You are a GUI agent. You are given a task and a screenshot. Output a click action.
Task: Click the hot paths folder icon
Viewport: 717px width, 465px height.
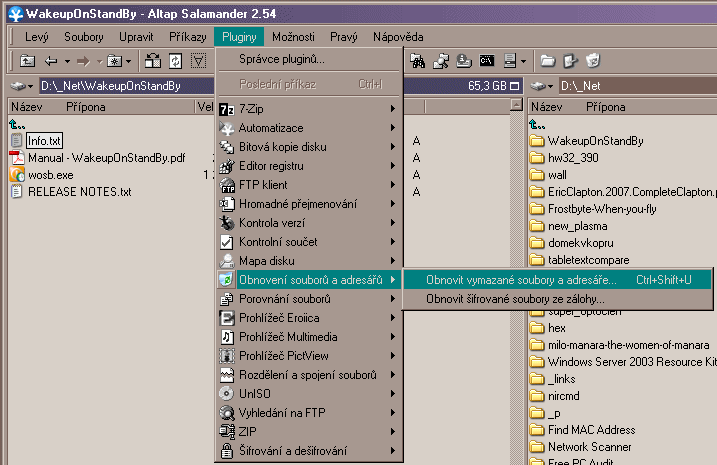coord(114,61)
